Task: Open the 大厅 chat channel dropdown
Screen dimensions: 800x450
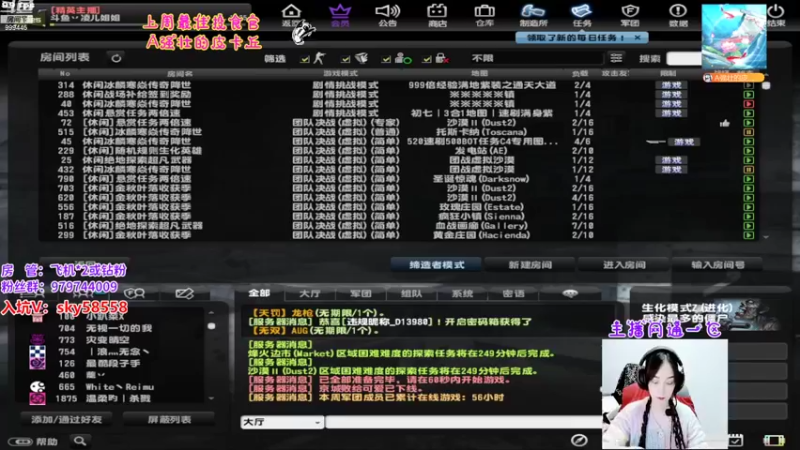Action: (x=282, y=422)
